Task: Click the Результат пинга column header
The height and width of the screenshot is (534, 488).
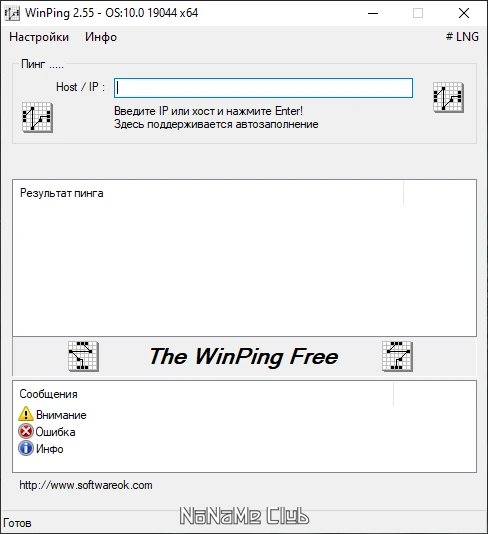Action: [208, 193]
